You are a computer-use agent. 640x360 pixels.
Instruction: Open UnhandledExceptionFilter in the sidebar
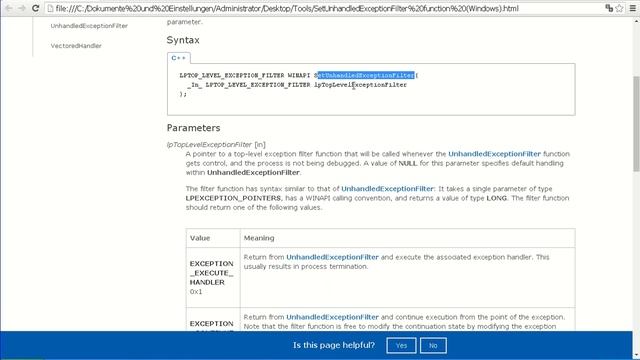coord(89,26)
